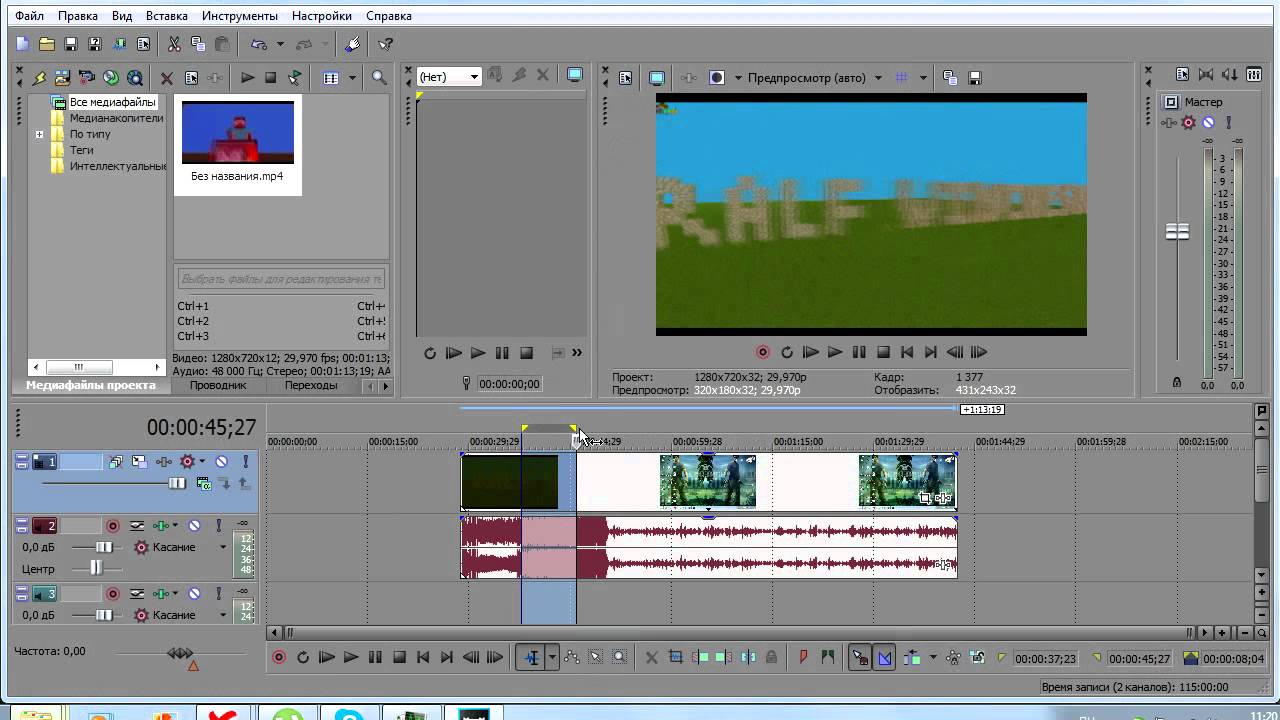Mute audio track 3
The image size is (1280, 720).
pos(195,594)
